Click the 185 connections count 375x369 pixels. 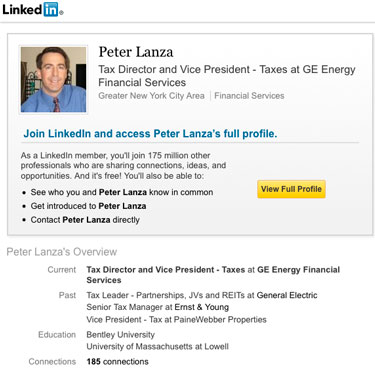117,362
